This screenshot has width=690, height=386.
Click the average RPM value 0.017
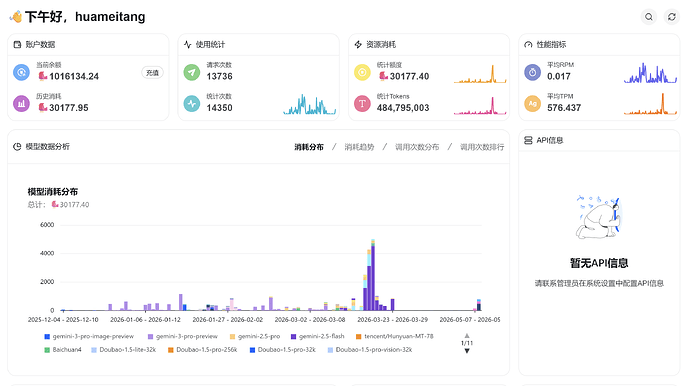pos(559,76)
